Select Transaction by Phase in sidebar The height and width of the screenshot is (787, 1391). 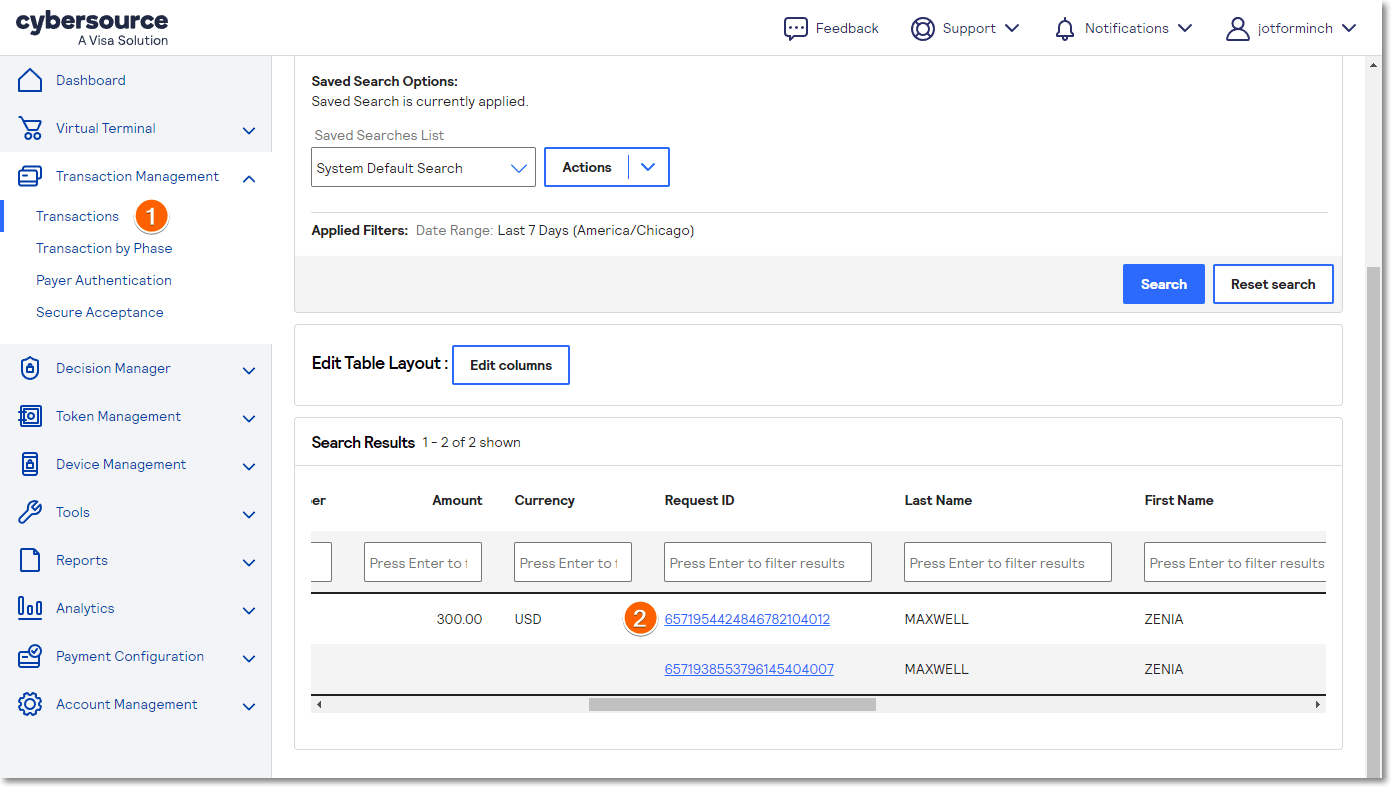pyautogui.click(x=104, y=248)
